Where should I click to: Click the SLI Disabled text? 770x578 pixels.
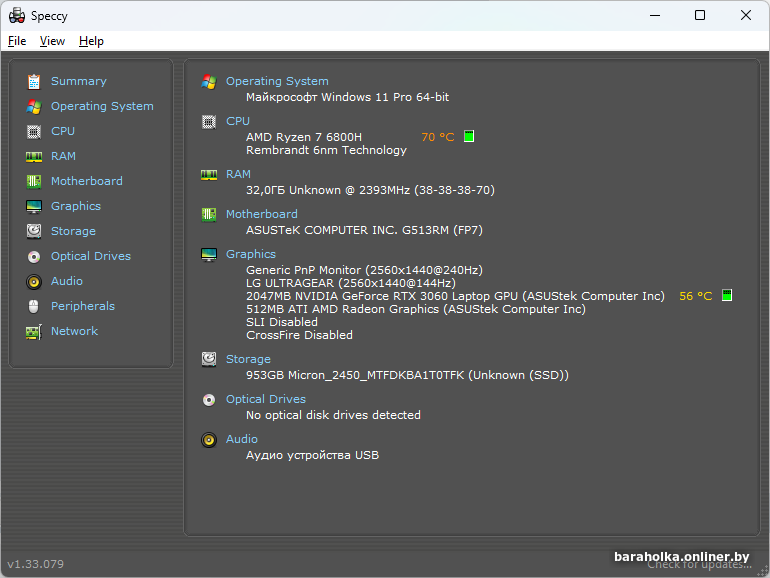[x=281, y=322]
